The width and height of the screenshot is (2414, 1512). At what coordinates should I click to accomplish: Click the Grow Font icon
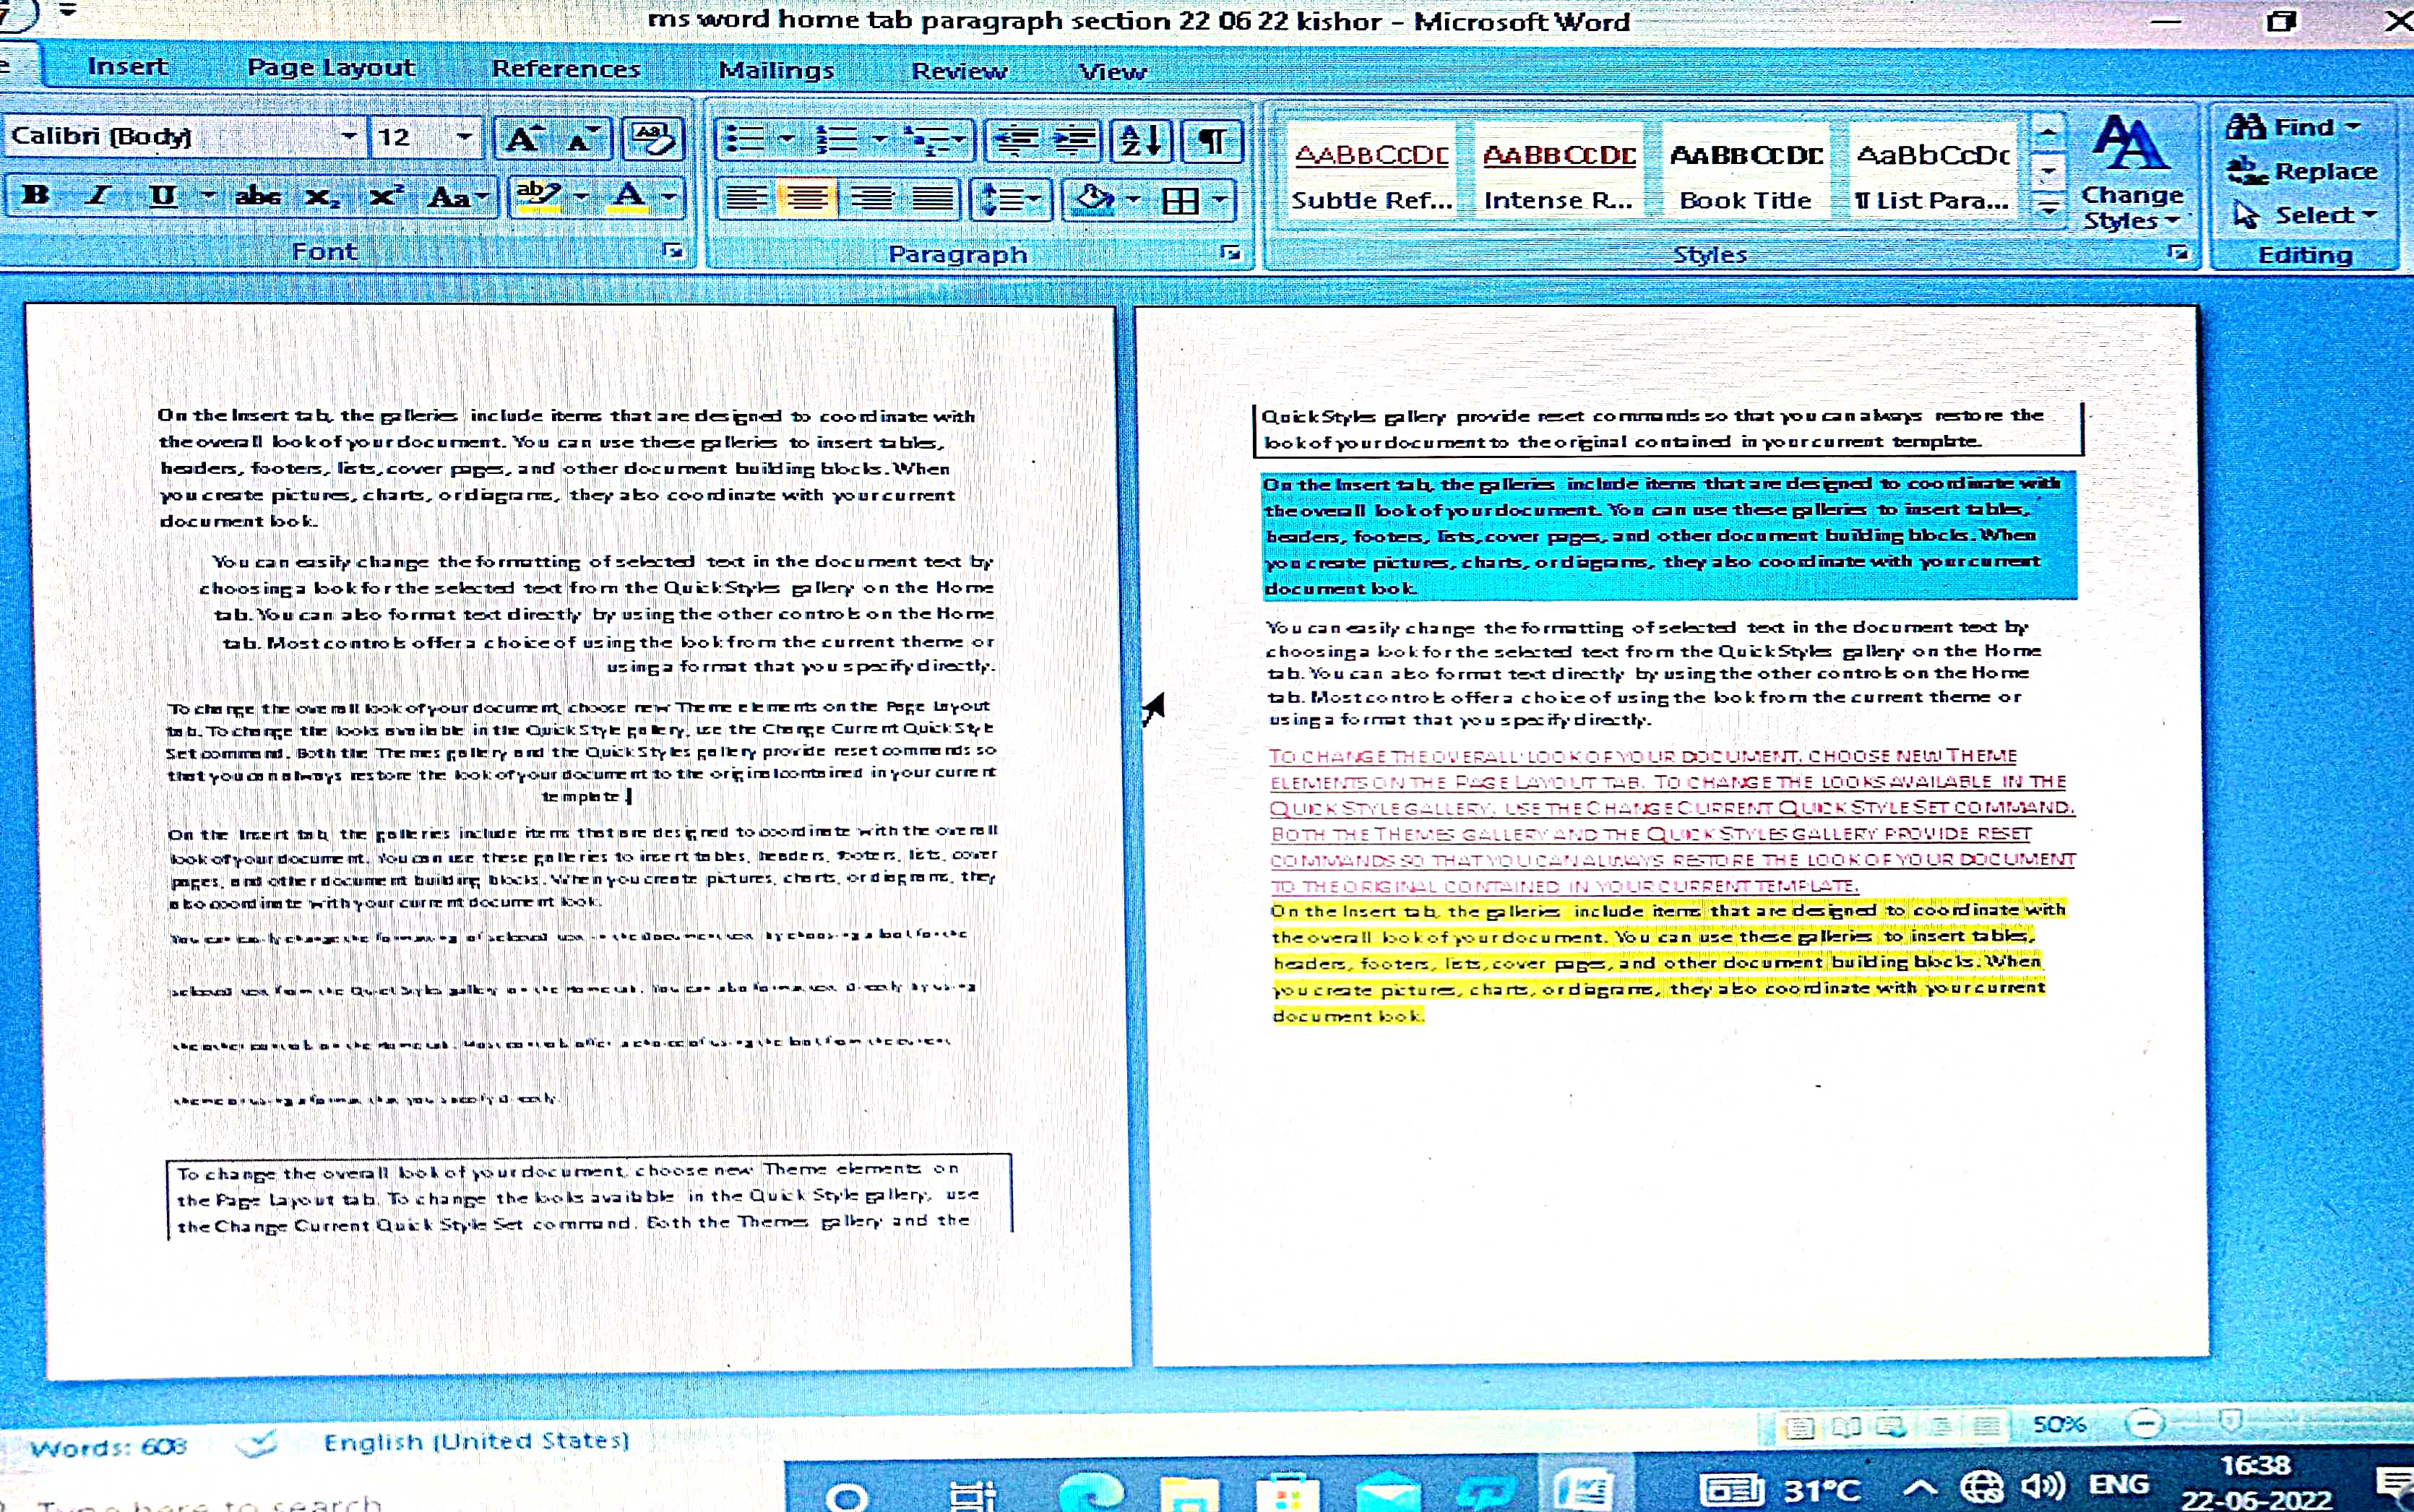click(522, 139)
